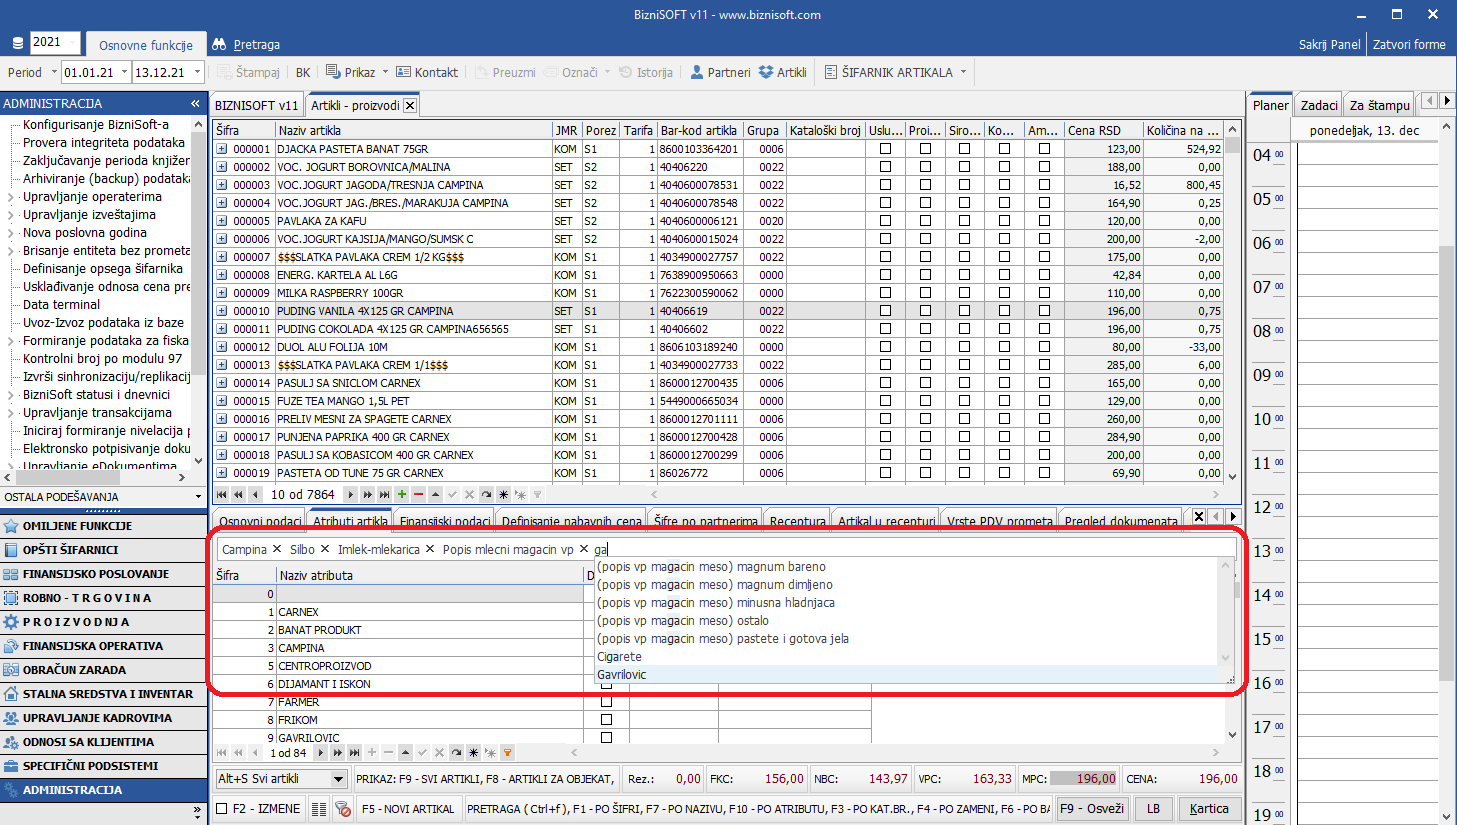
Task: Jump to last record in articles grid
Action: pyautogui.click(x=384, y=494)
